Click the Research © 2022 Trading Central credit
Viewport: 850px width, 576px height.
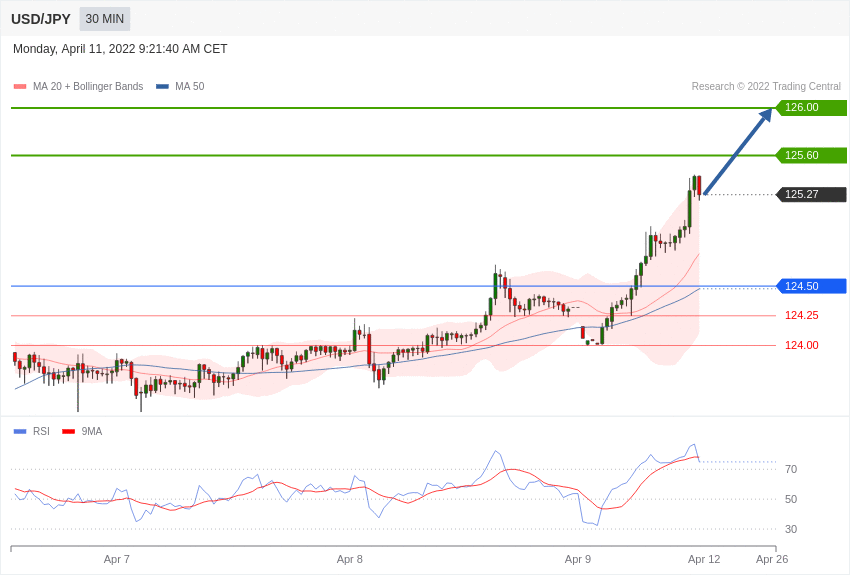(x=766, y=86)
